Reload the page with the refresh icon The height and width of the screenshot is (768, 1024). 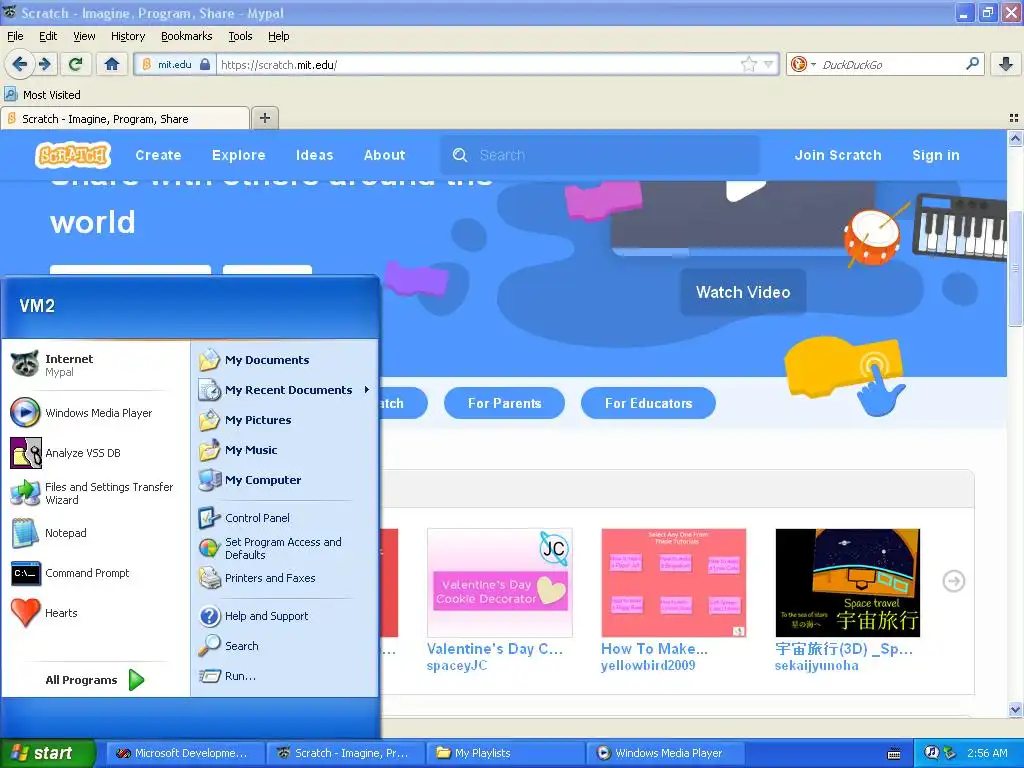(76, 64)
